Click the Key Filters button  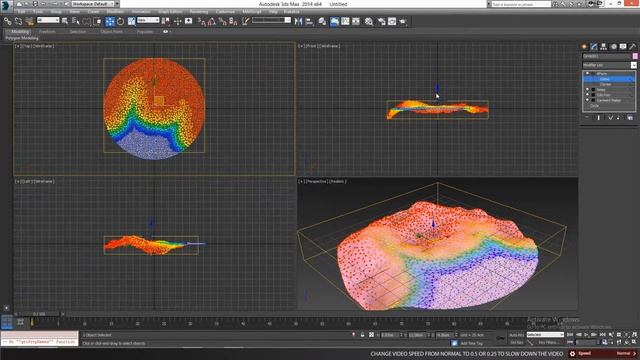548,342
